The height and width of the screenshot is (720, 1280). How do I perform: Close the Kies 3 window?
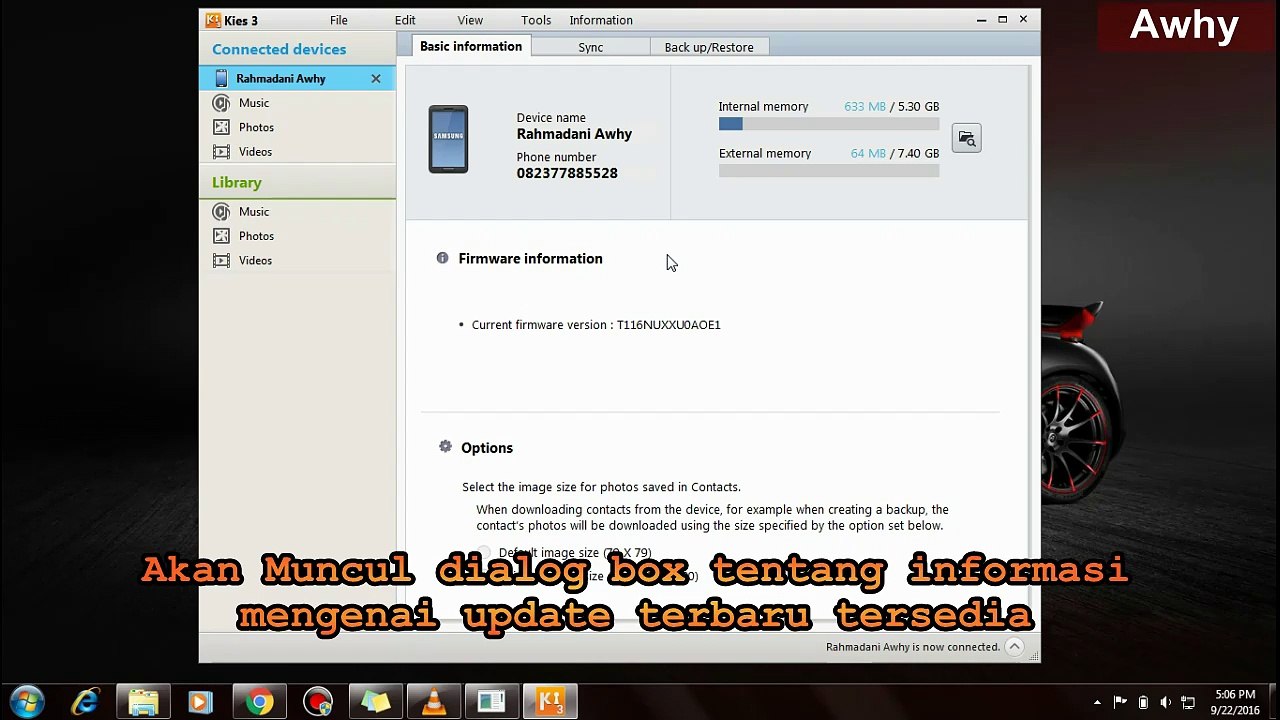tap(1023, 19)
